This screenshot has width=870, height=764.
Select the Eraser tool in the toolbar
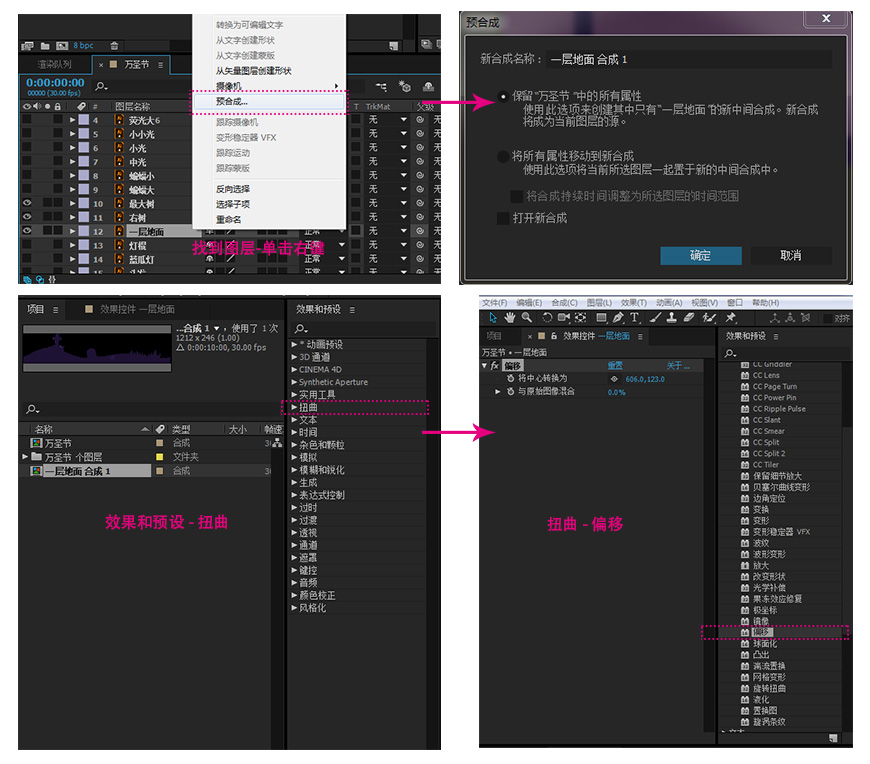(x=689, y=318)
